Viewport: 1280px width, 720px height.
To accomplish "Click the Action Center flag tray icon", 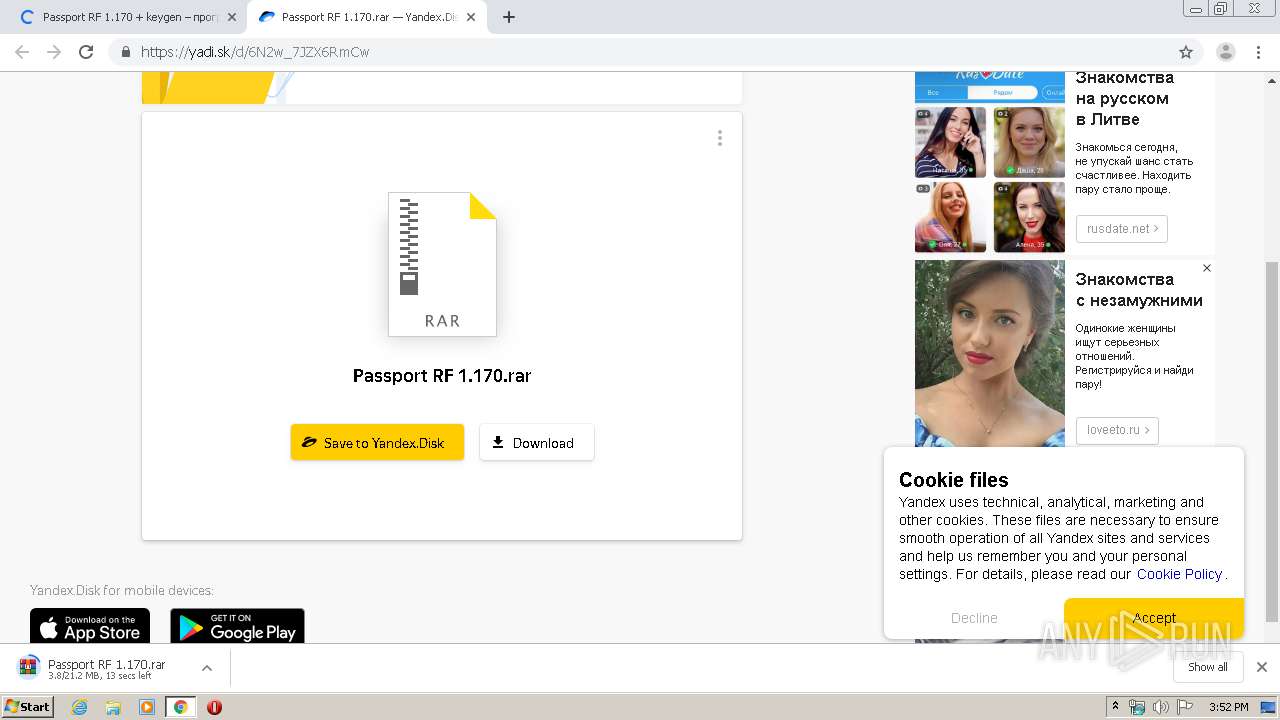I will tap(1185, 707).
